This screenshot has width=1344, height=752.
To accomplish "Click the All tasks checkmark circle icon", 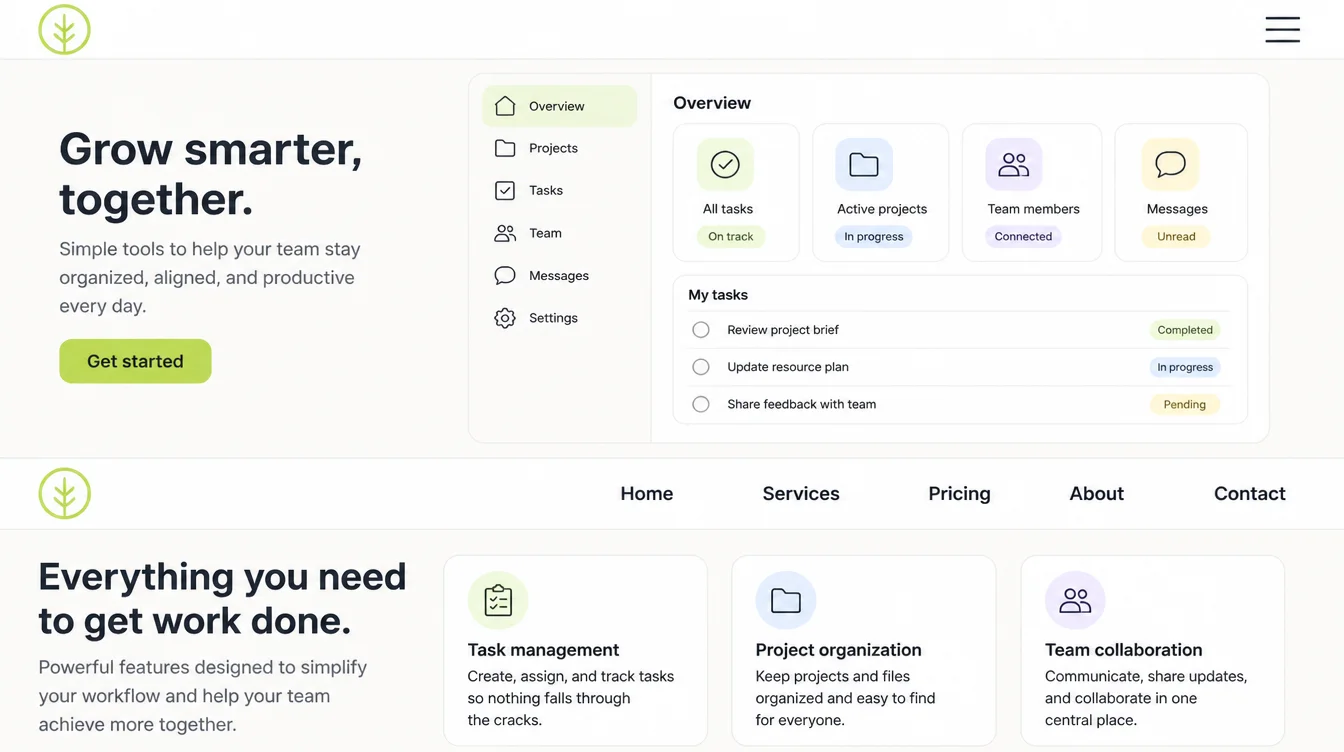I will 725,164.
